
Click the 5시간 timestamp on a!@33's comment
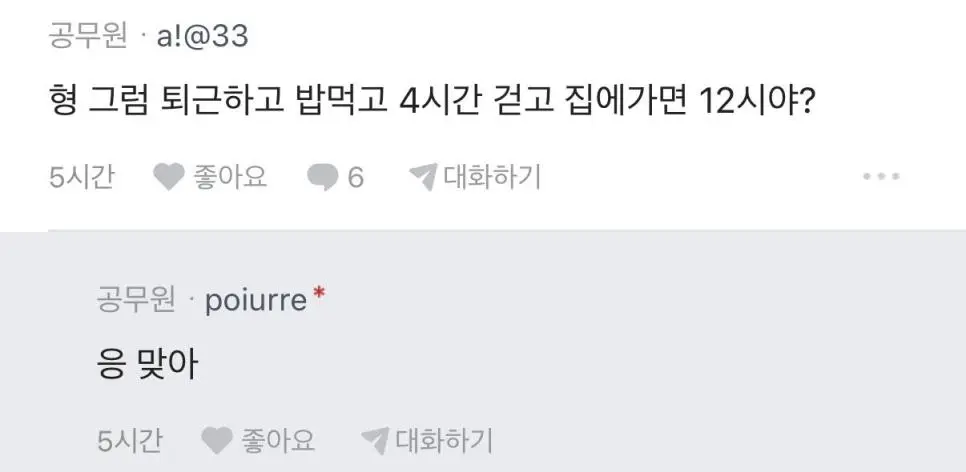81,178
